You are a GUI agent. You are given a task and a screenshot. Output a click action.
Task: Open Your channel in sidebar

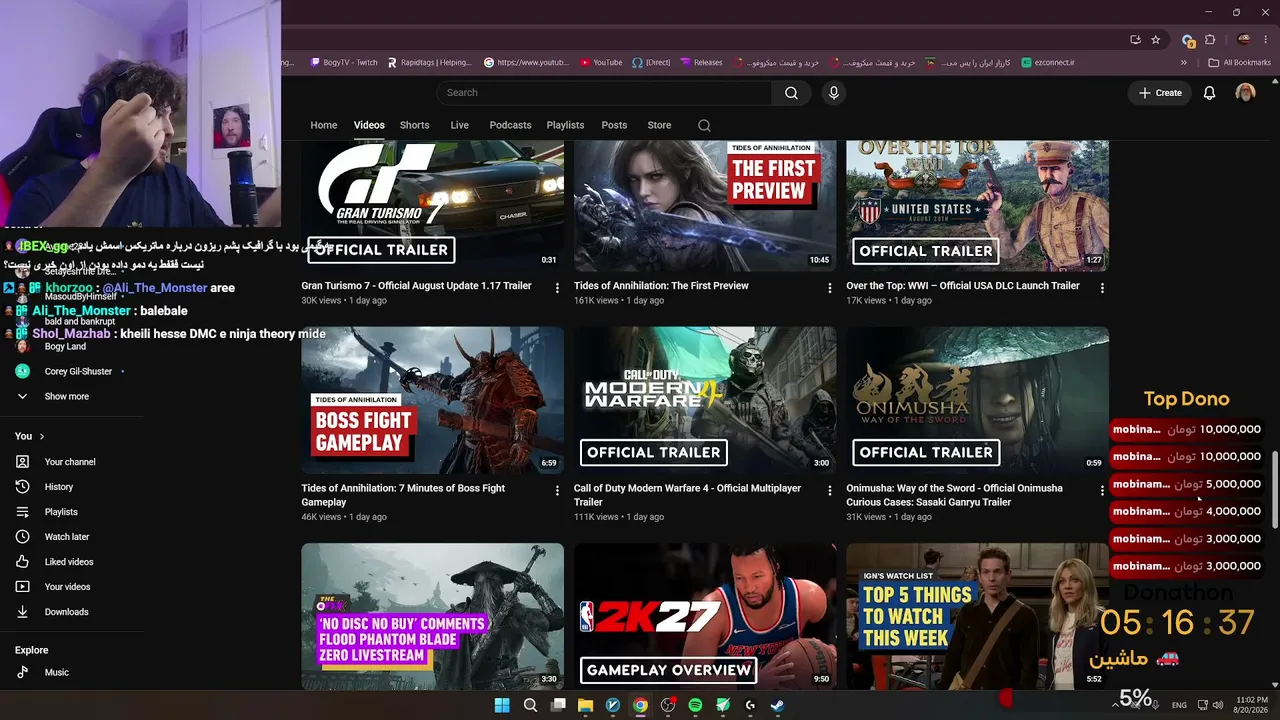click(x=70, y=462)
